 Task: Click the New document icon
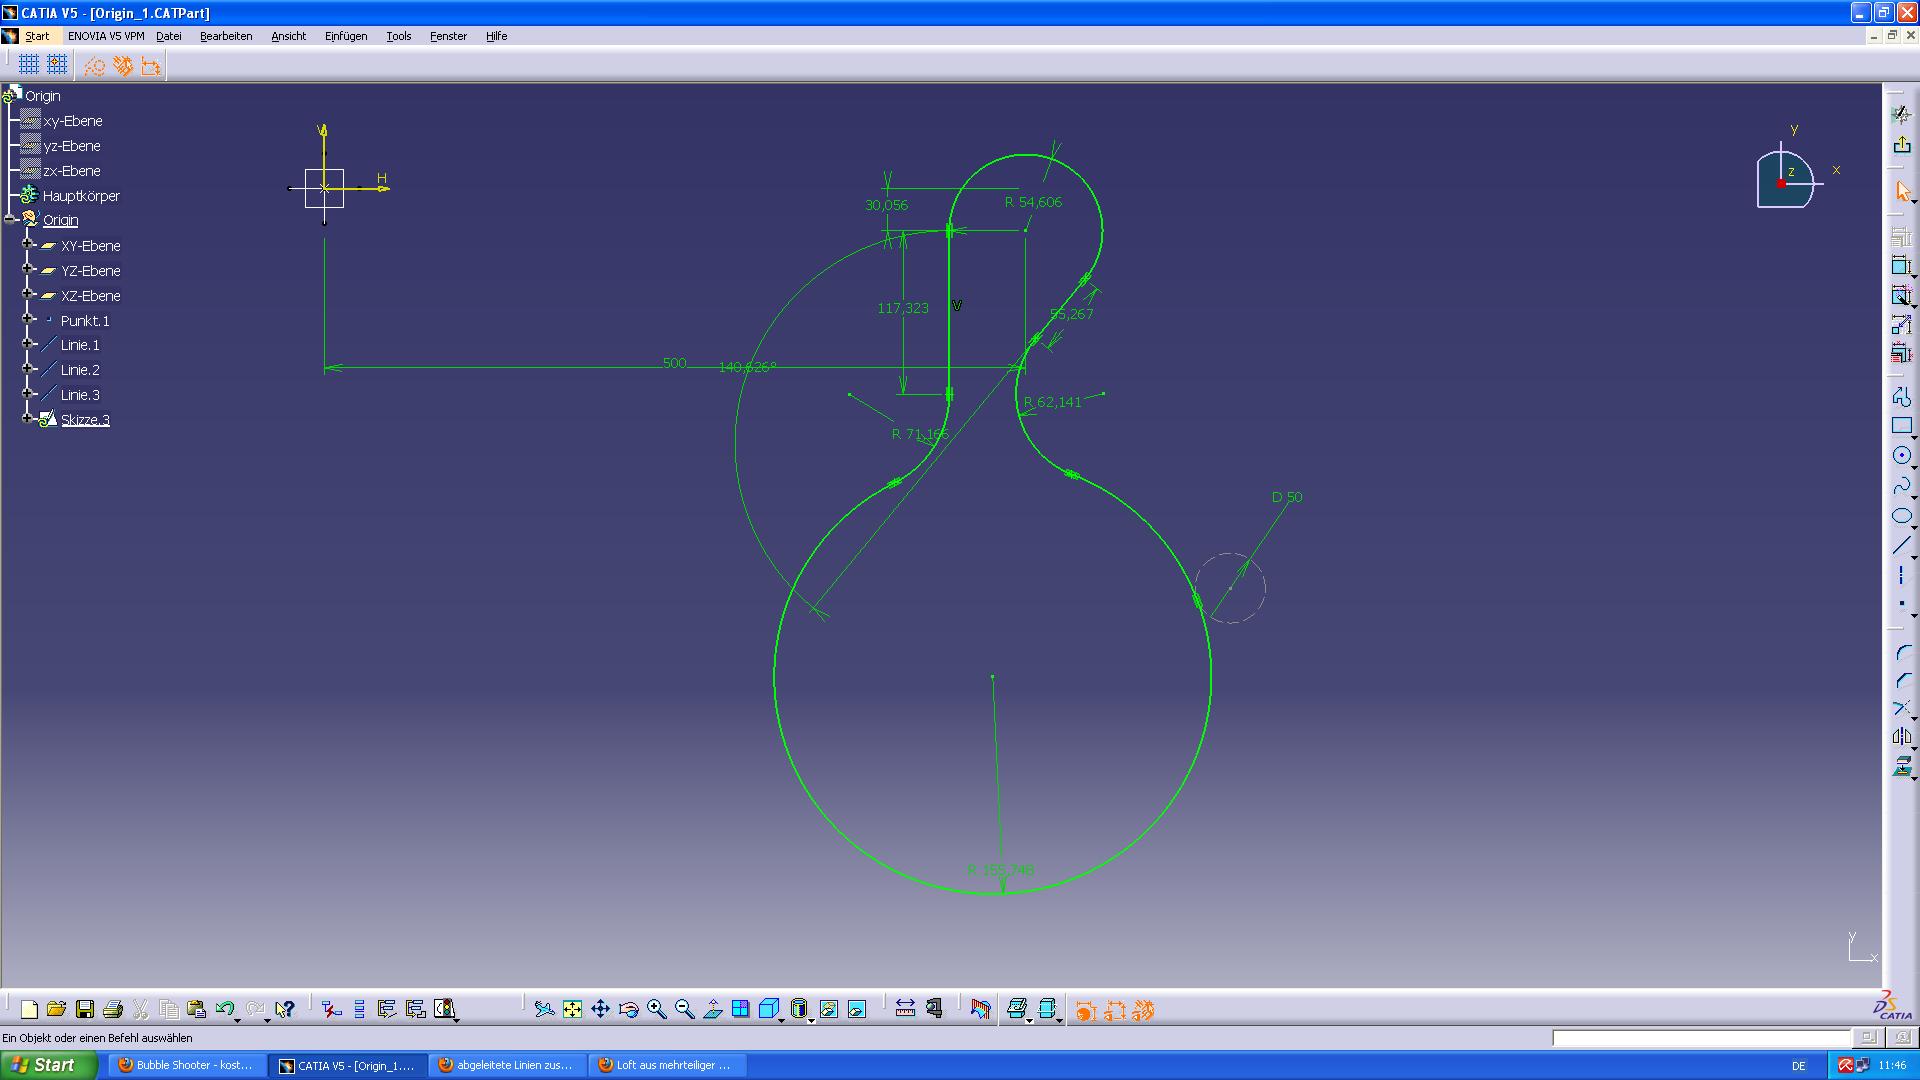[29, 1009]
